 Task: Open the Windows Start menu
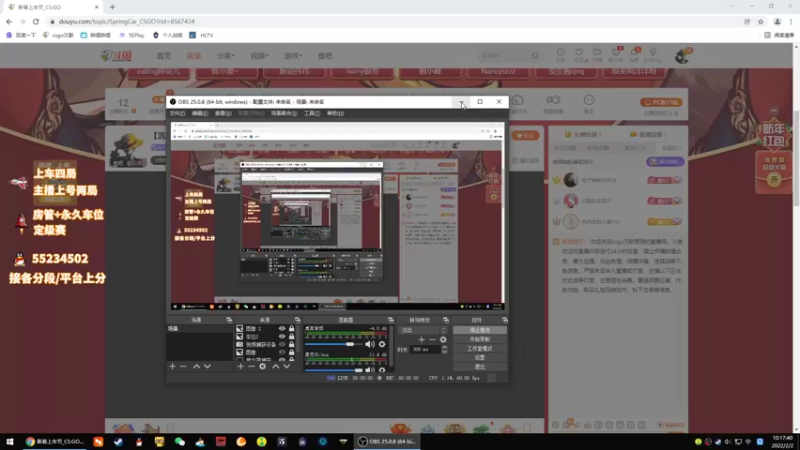(x=10, y=442)
